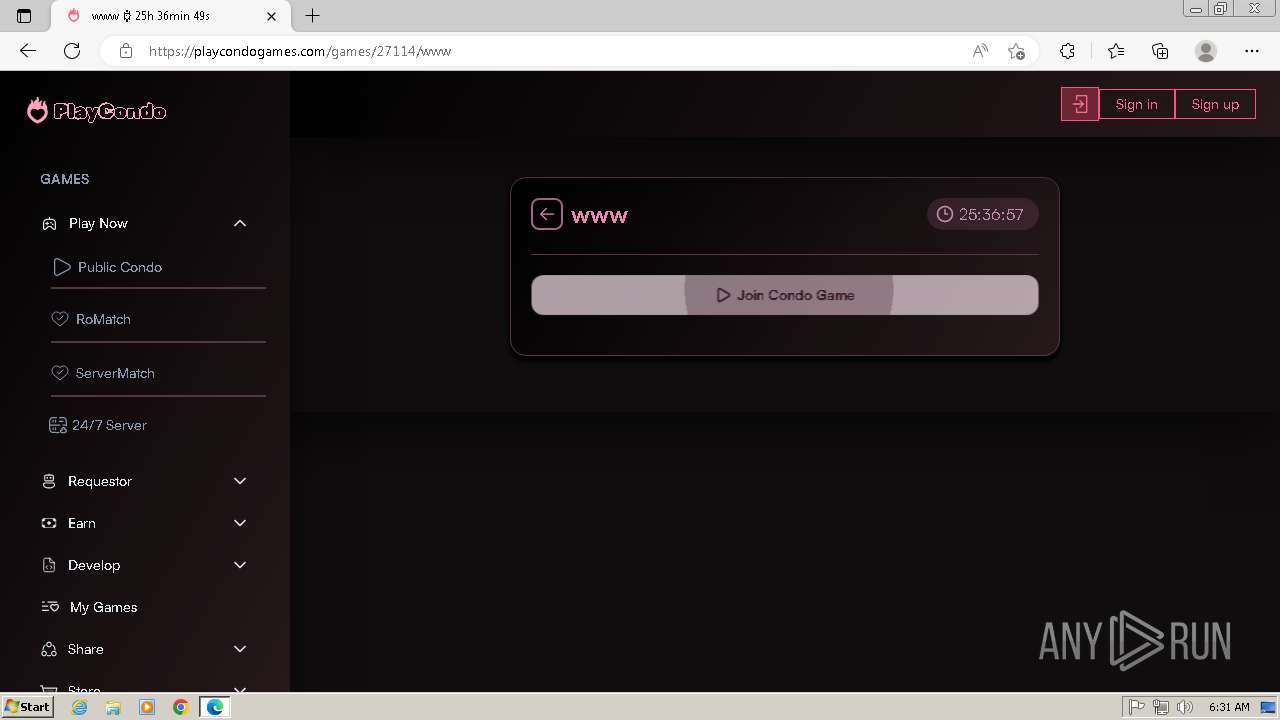Screen dimensions: 1280x720
Task: Open browser collections icon
Action: (1160, 51)
